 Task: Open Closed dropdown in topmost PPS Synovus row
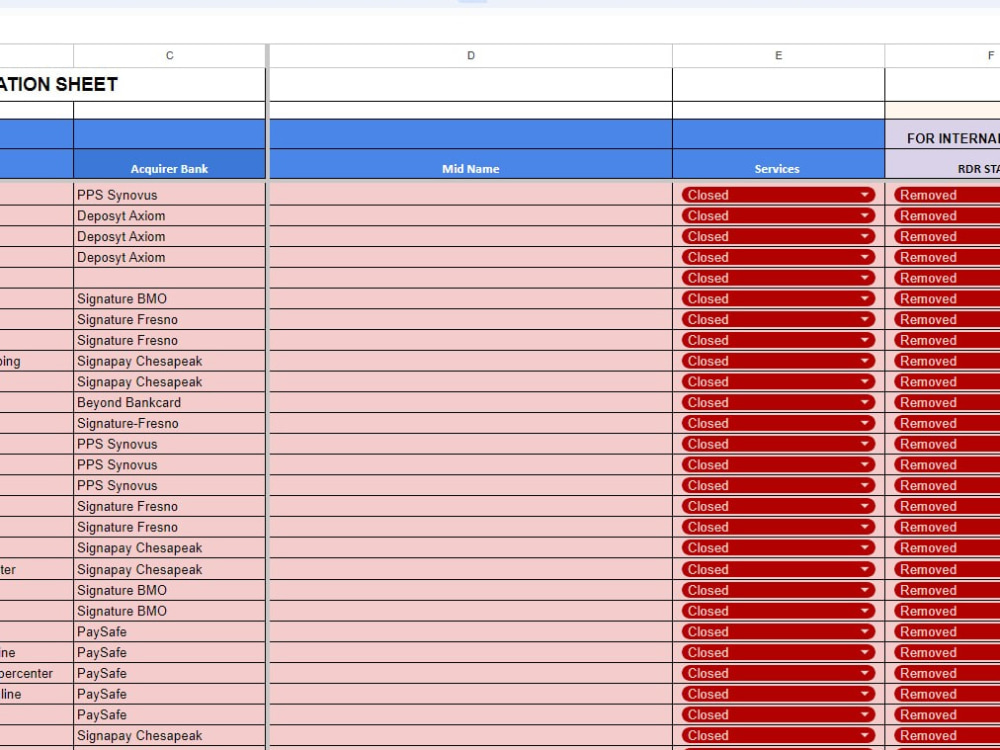pyautogui.click(x=778, y=195)
